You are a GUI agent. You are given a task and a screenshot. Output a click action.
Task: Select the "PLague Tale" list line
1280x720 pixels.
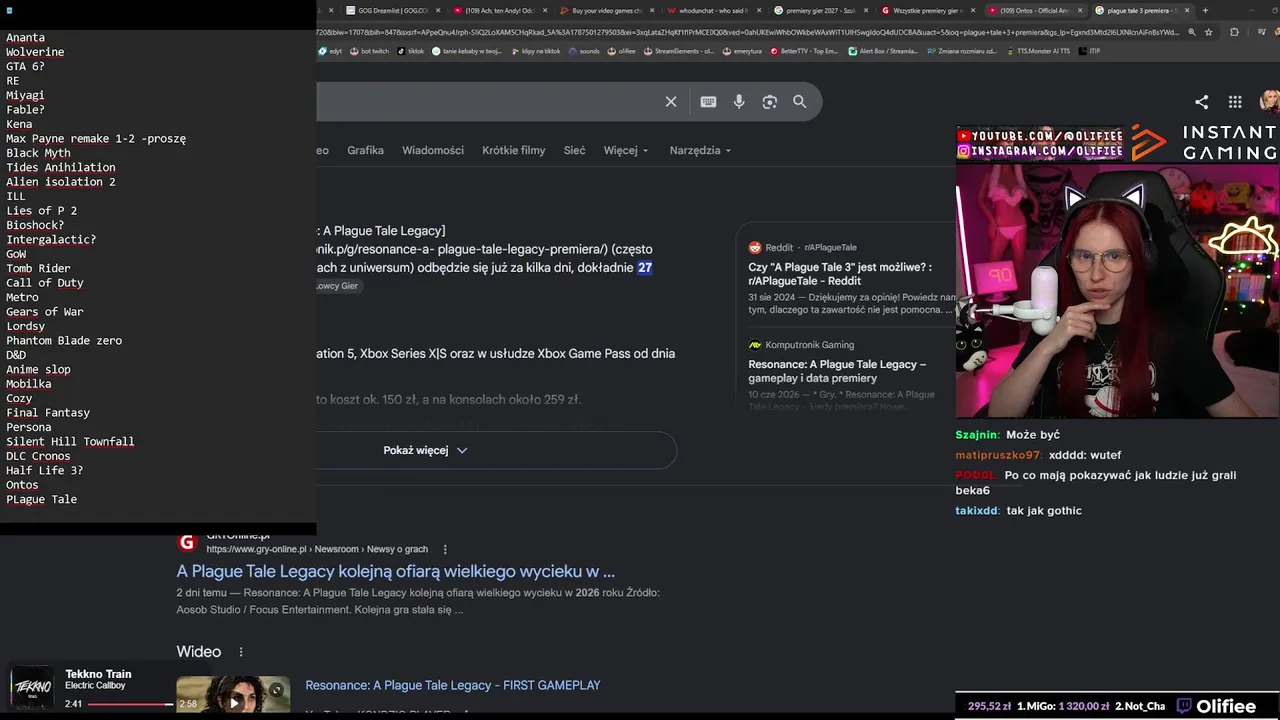41,500
